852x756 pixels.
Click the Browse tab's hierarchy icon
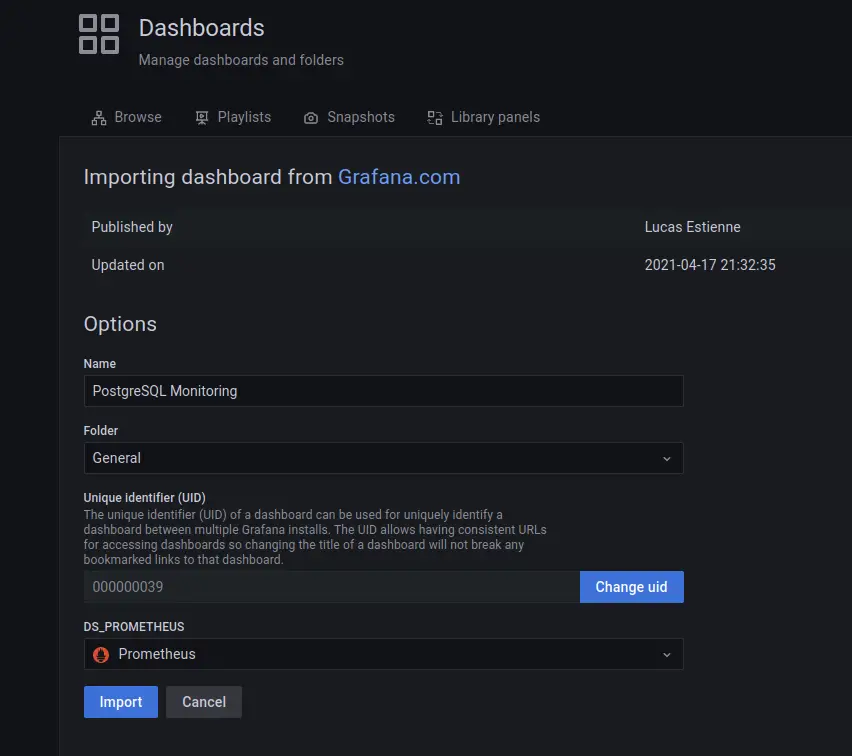click(x=99, y=118)
